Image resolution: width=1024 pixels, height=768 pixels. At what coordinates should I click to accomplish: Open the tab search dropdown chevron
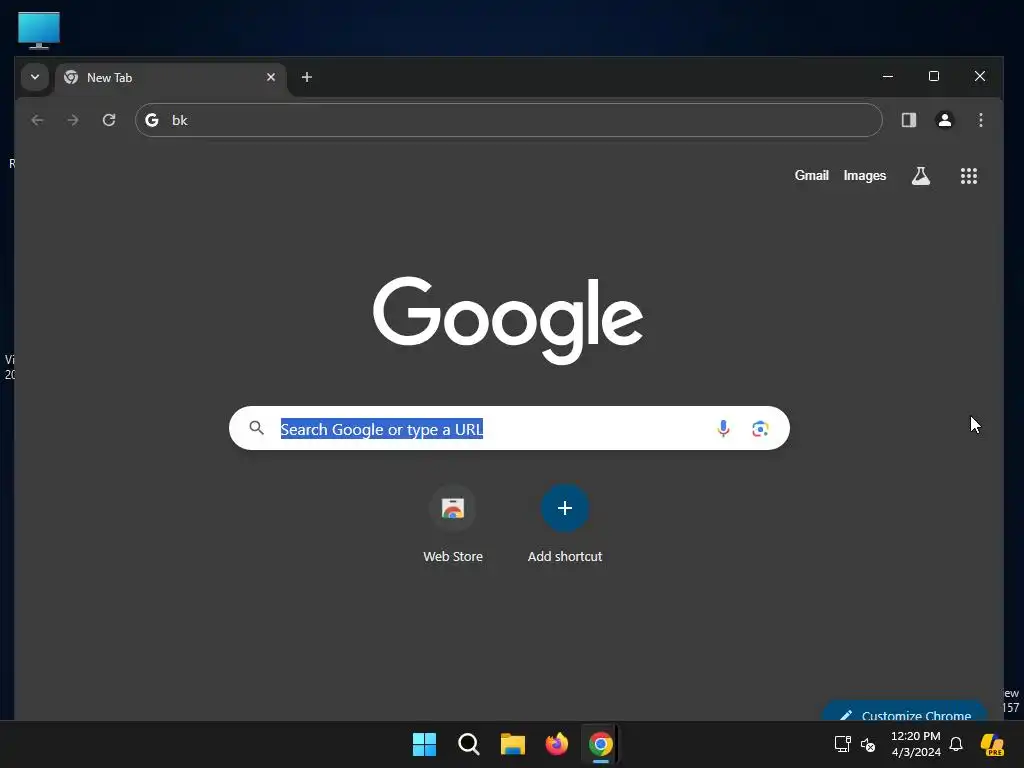pyautogui.click(x=35, y=77)
